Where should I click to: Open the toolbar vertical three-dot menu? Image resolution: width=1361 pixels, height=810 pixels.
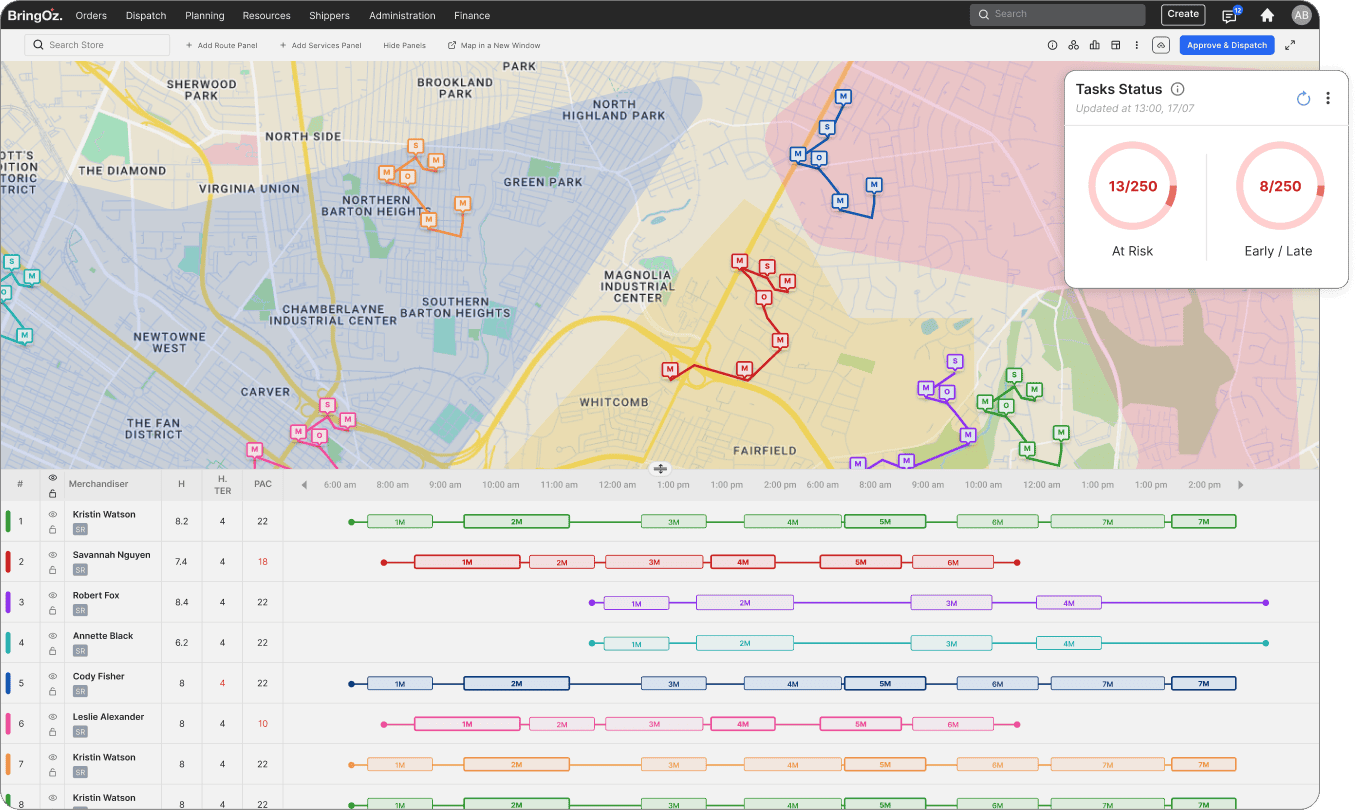1137,45
